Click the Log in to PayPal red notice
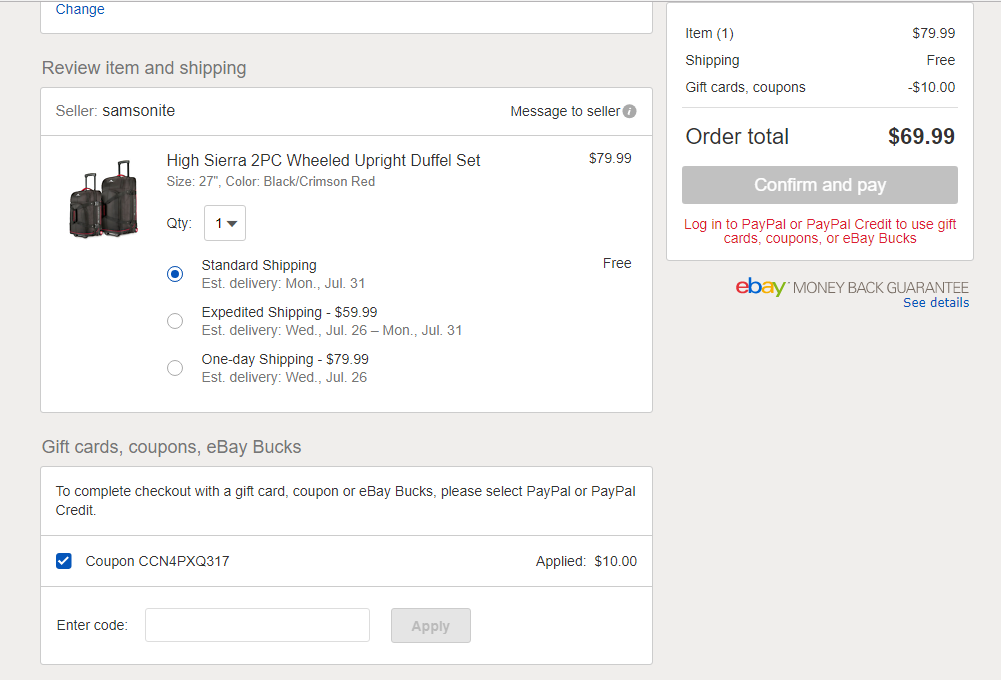This screenshot has height=680, width=1001. coord(820,231)
